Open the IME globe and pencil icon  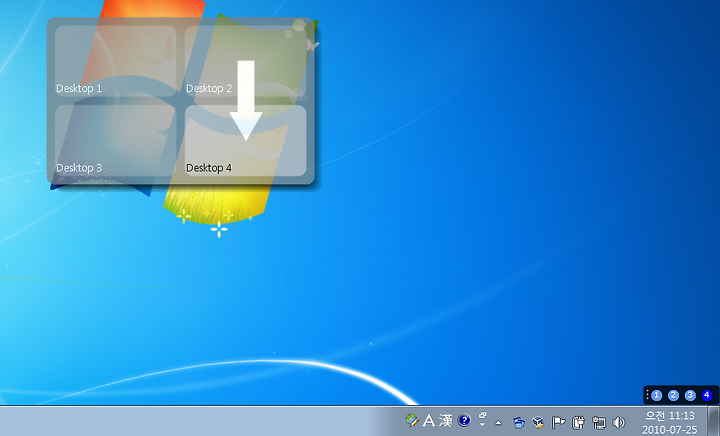[x=412, y=420]
